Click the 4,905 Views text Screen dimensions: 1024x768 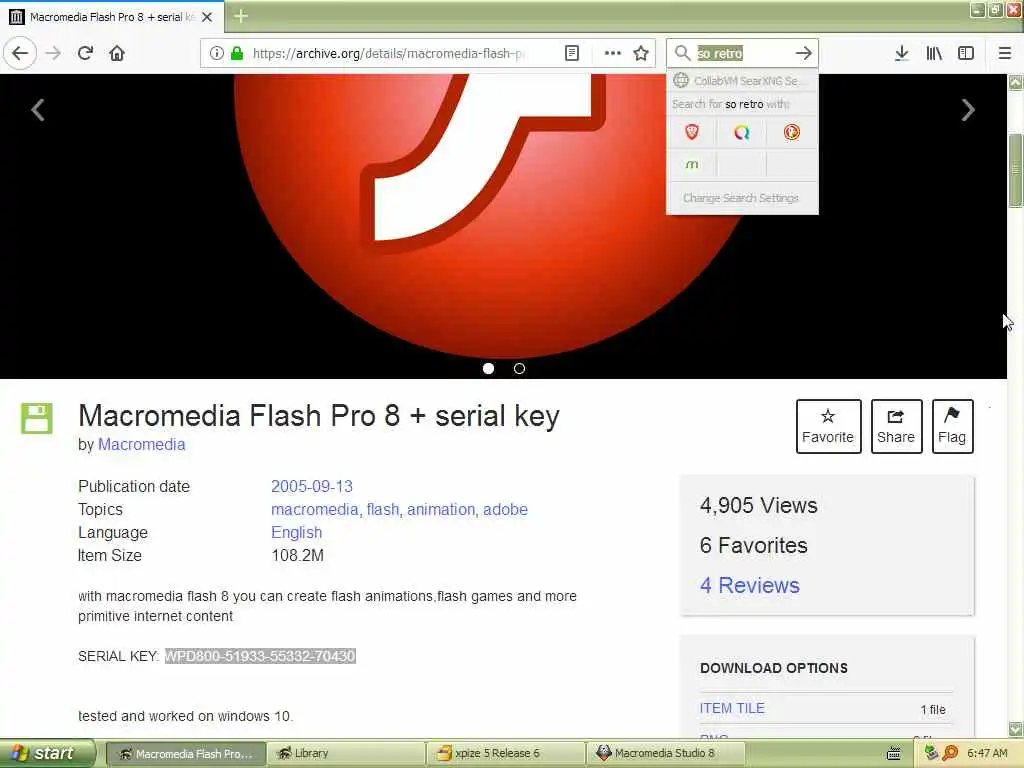point(759,505)
